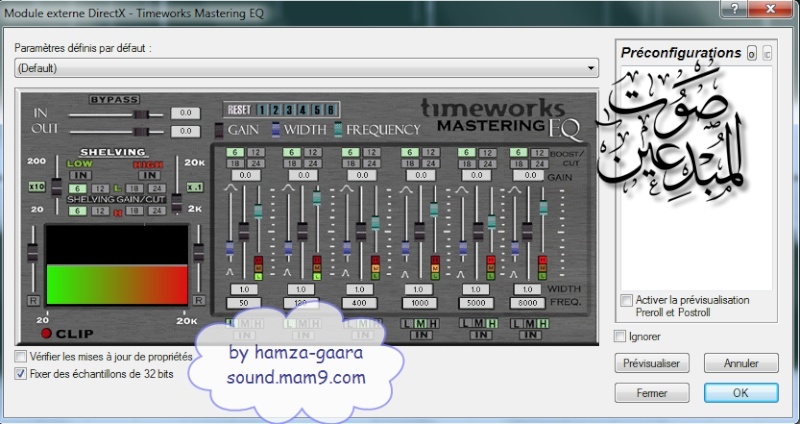Click the wide bell-curve icon of the 400 Hz band
Viewport: 800px width, 424px height.
[347, 188]
